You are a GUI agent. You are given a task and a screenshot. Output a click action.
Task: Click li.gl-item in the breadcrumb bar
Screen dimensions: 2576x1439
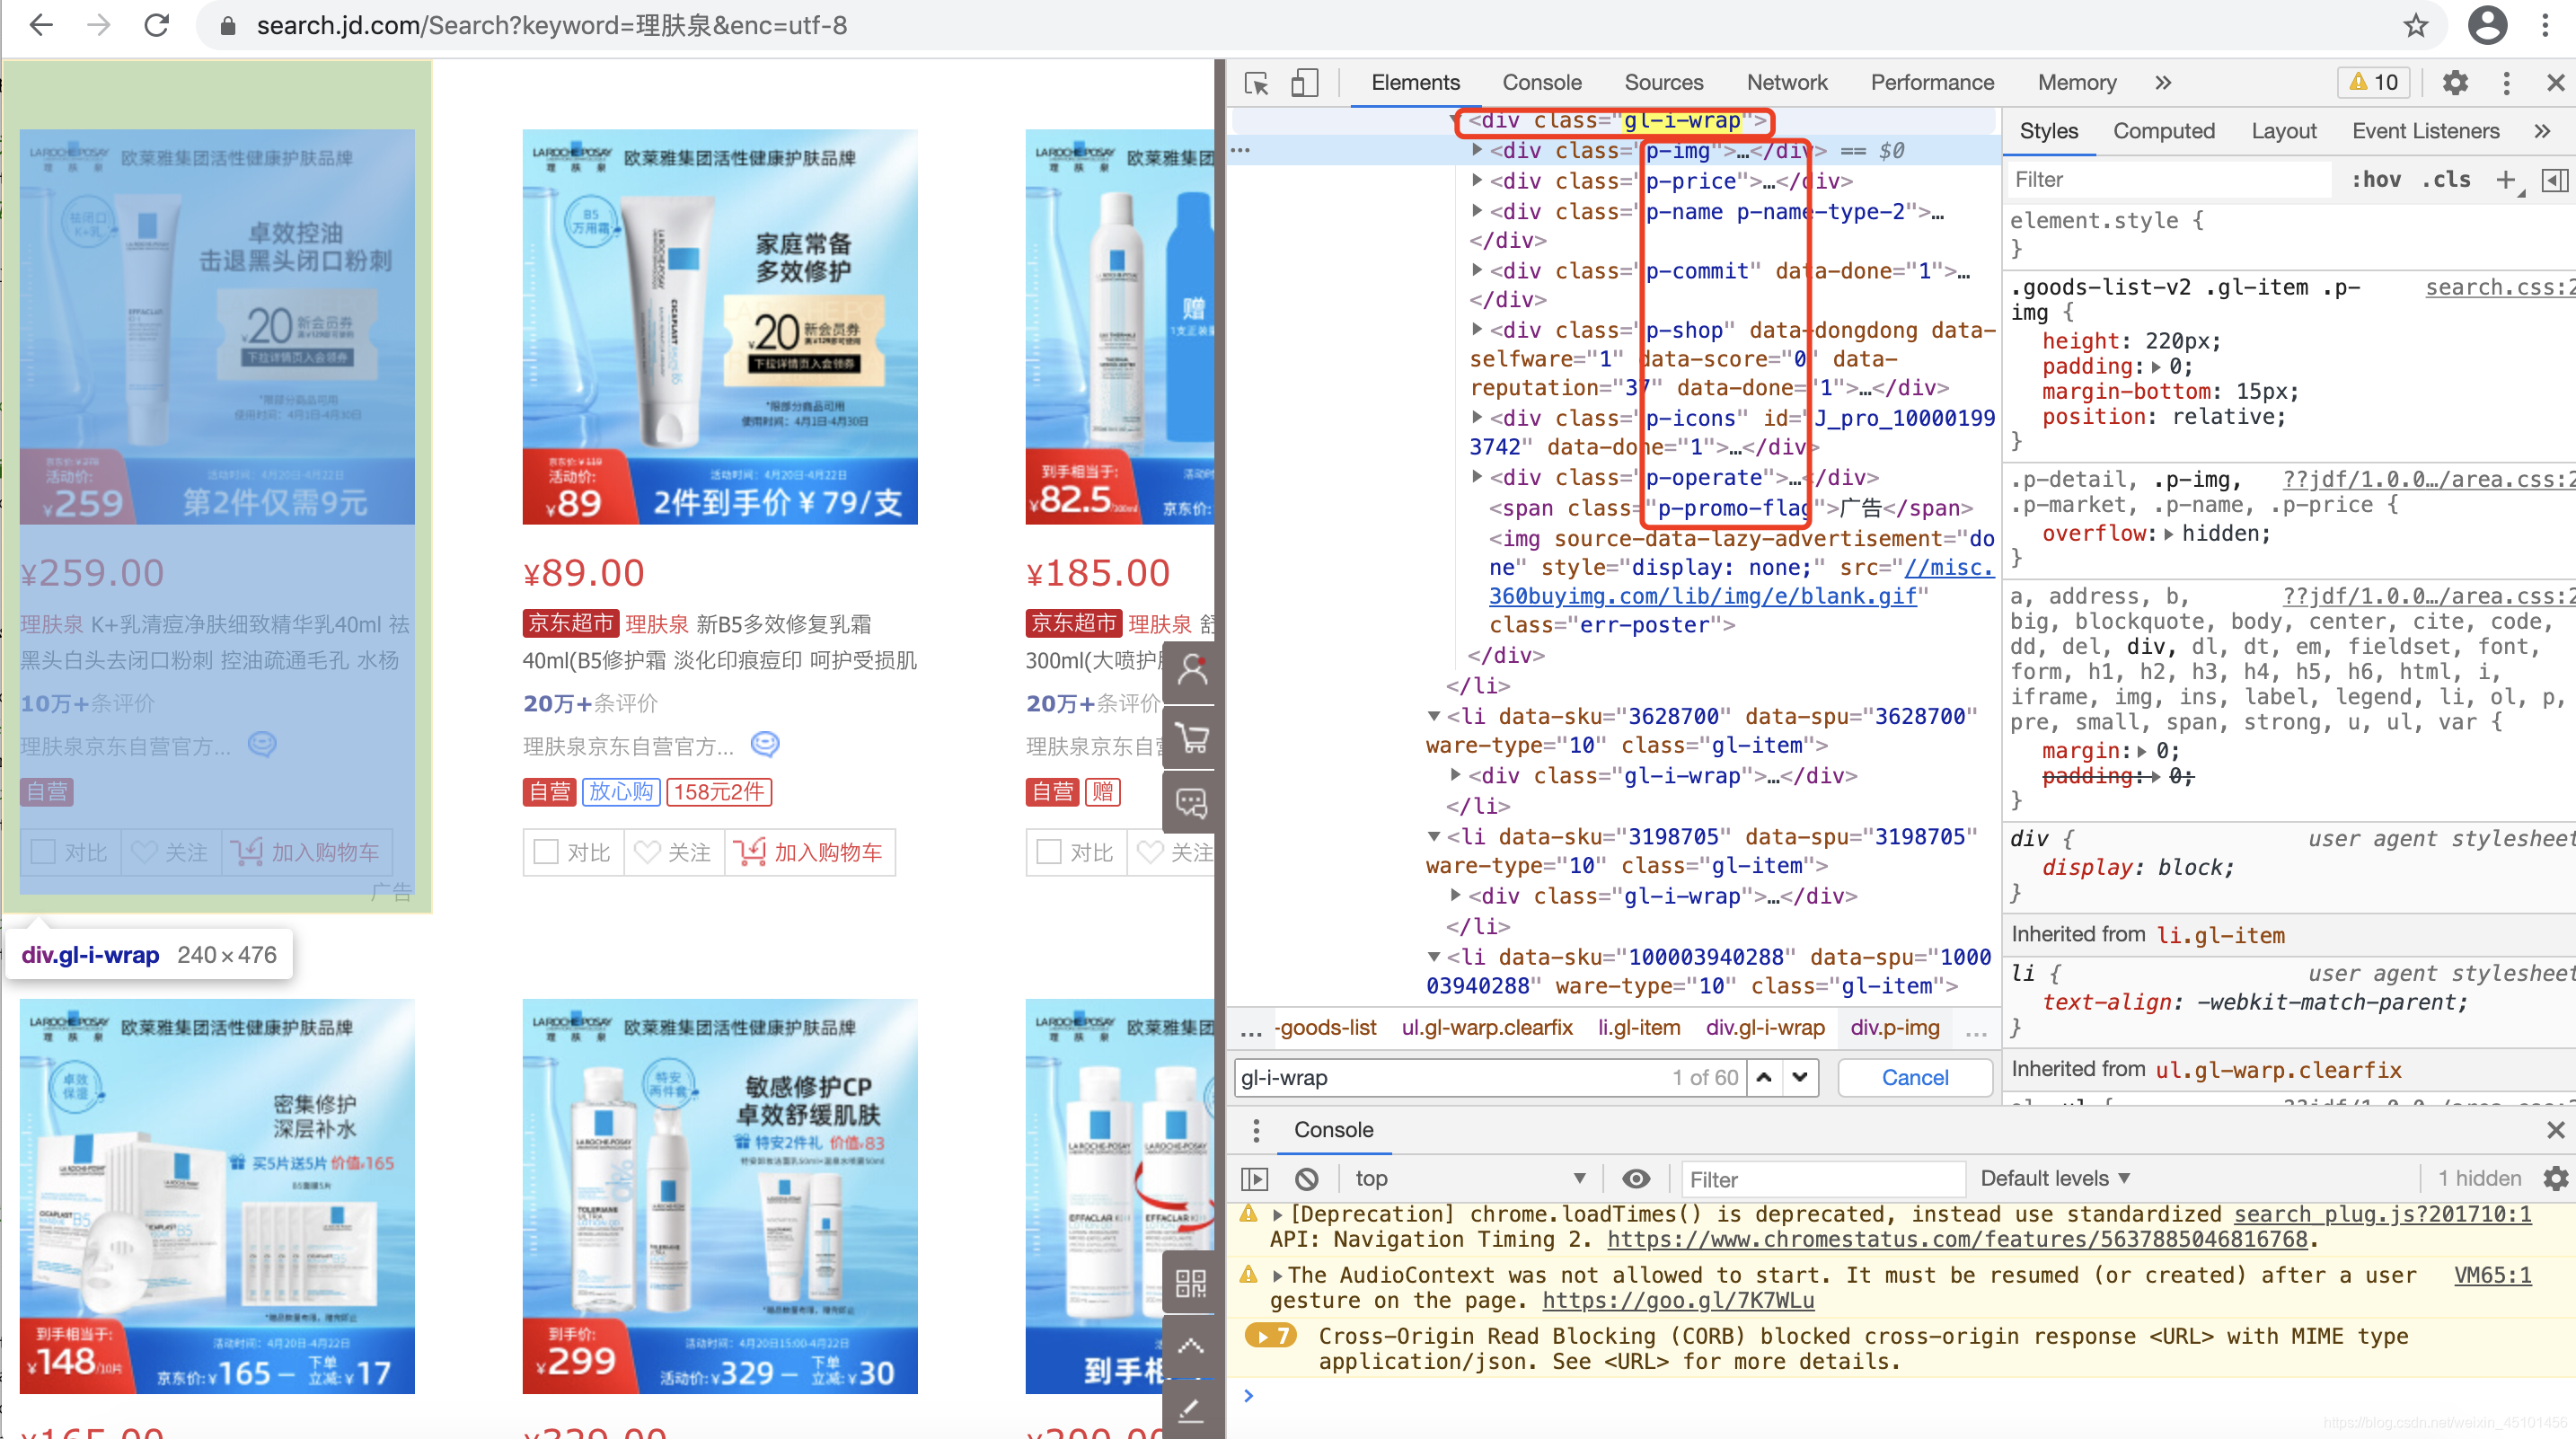point(1638,1028)
